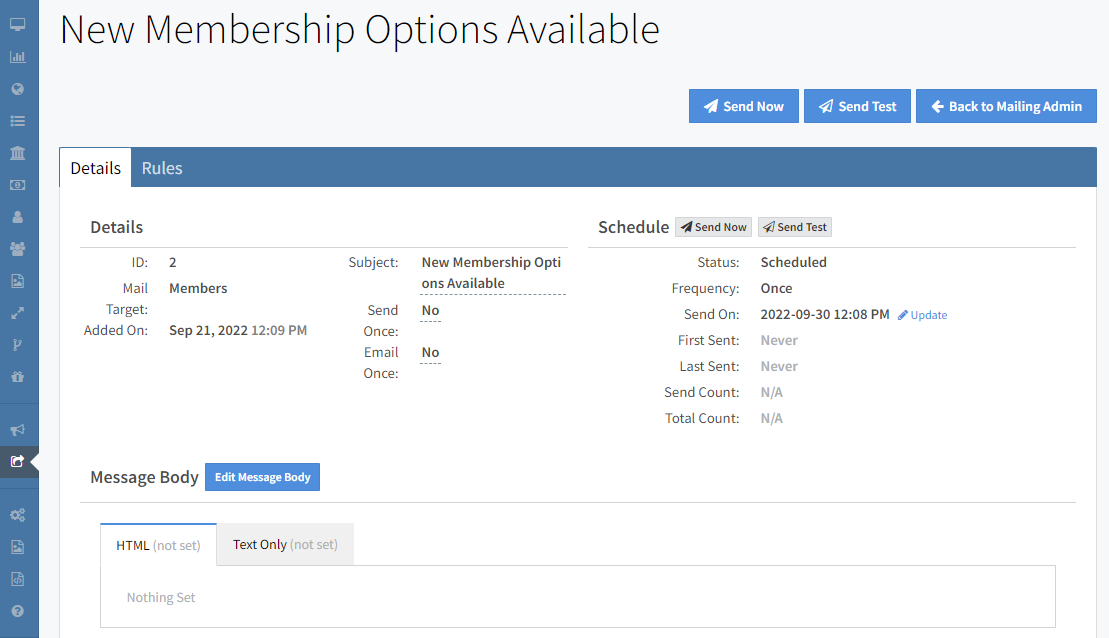Open the user group icon in sidebar

point(17,249)
